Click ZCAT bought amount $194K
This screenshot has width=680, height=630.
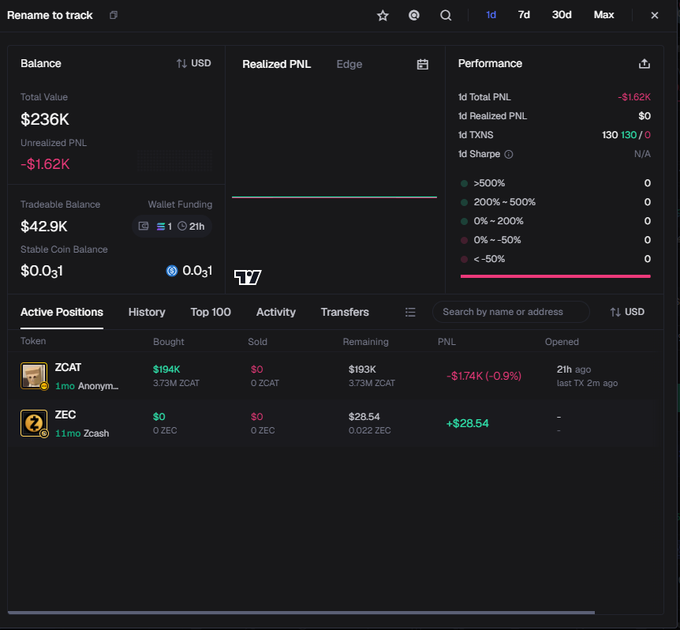pyautogui.click(x=166, y=369)
